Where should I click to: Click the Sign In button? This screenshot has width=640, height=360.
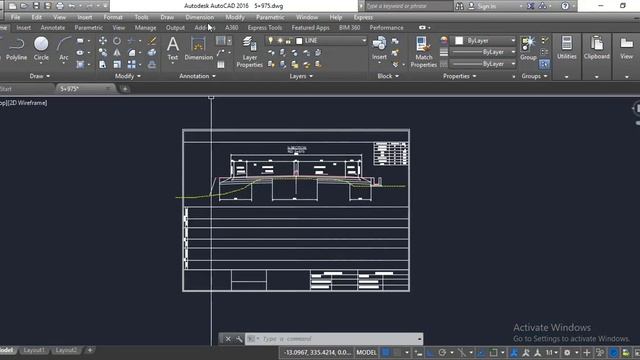pyautogui.click(x=482, y=6)
